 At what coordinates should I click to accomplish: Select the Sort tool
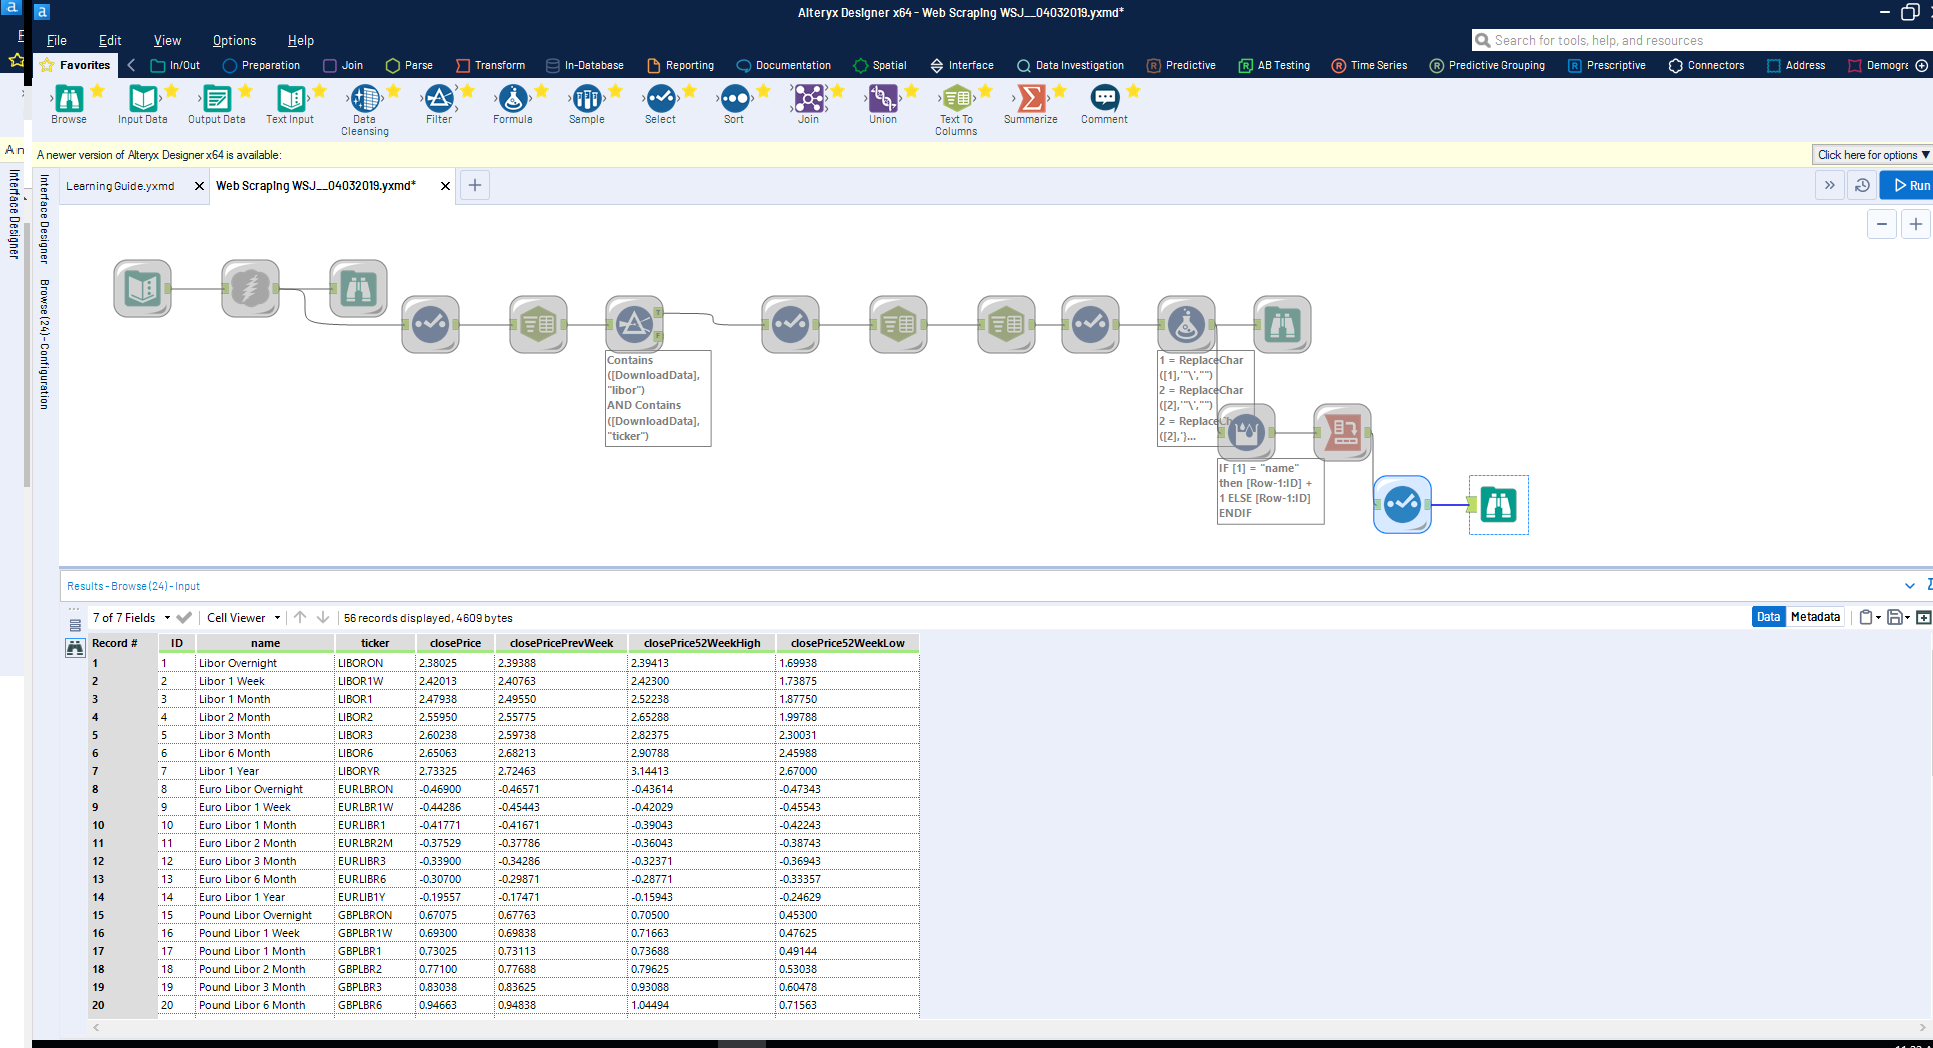[x=733, y=100]
